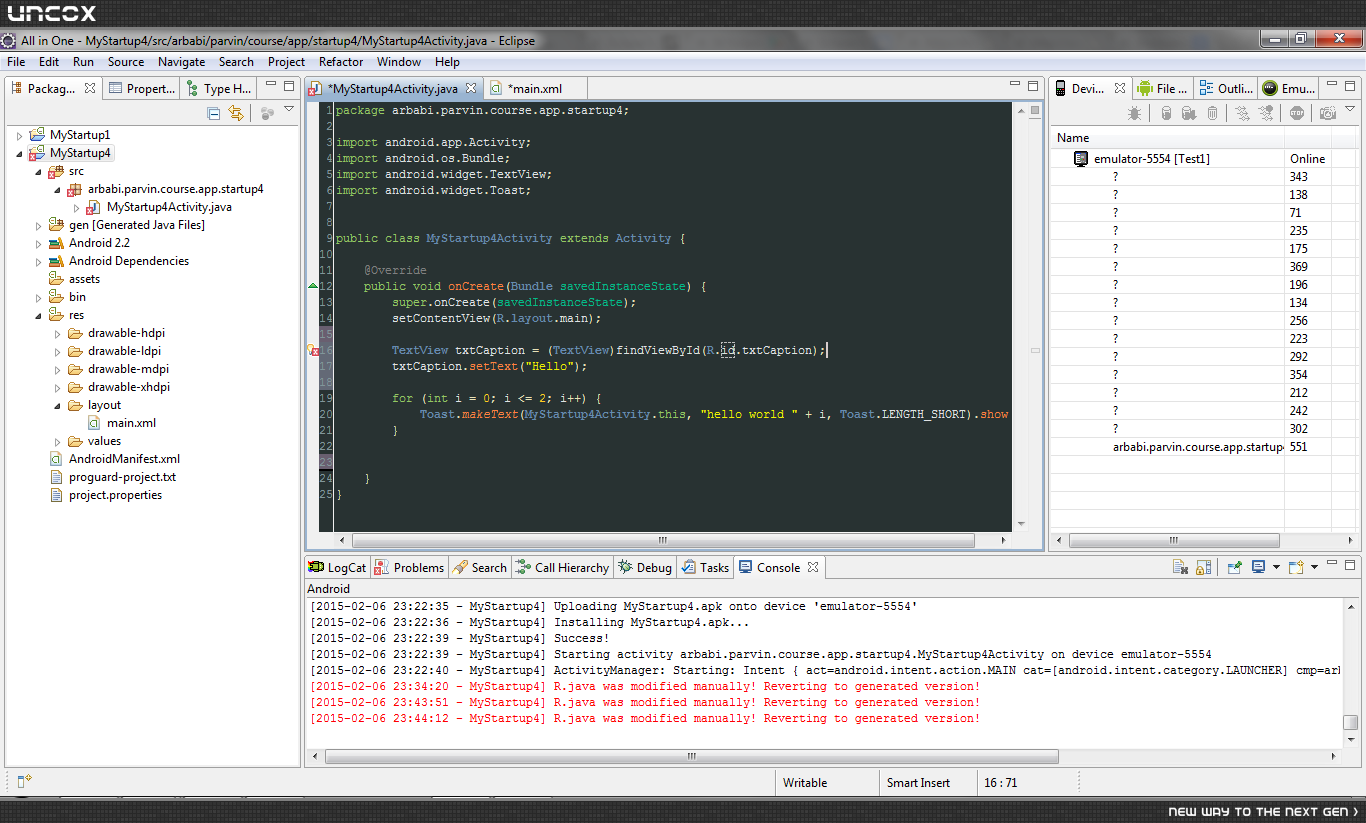Screen dimensions: 1366x823
Task: Open Display Selected Console dropdown arrow
Action: pos(1277,567)
